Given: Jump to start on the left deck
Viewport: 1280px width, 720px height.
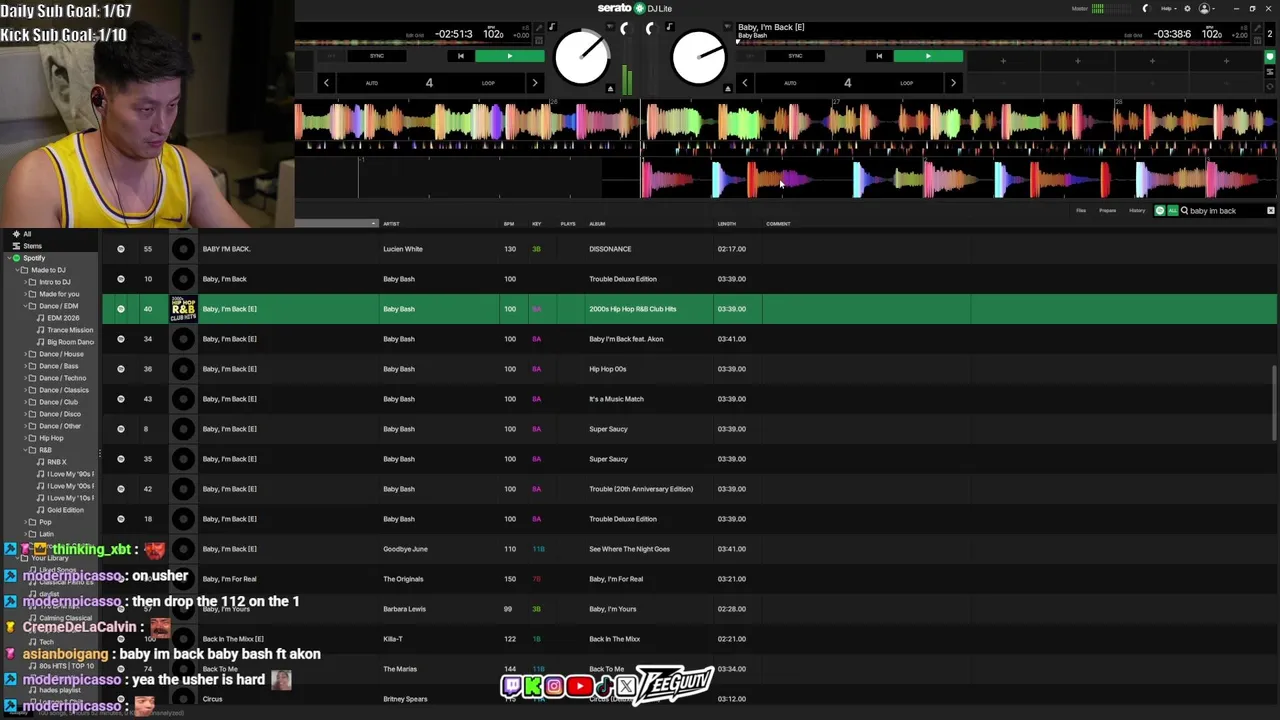Looking at the screenshot, I should (x=460, y=56).
